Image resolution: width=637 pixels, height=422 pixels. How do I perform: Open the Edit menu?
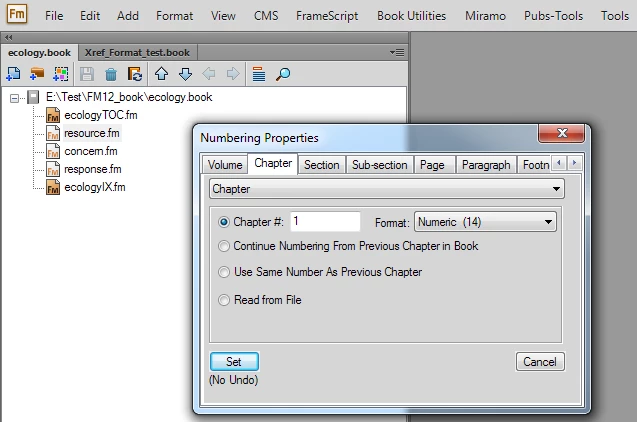pos(90,16)
